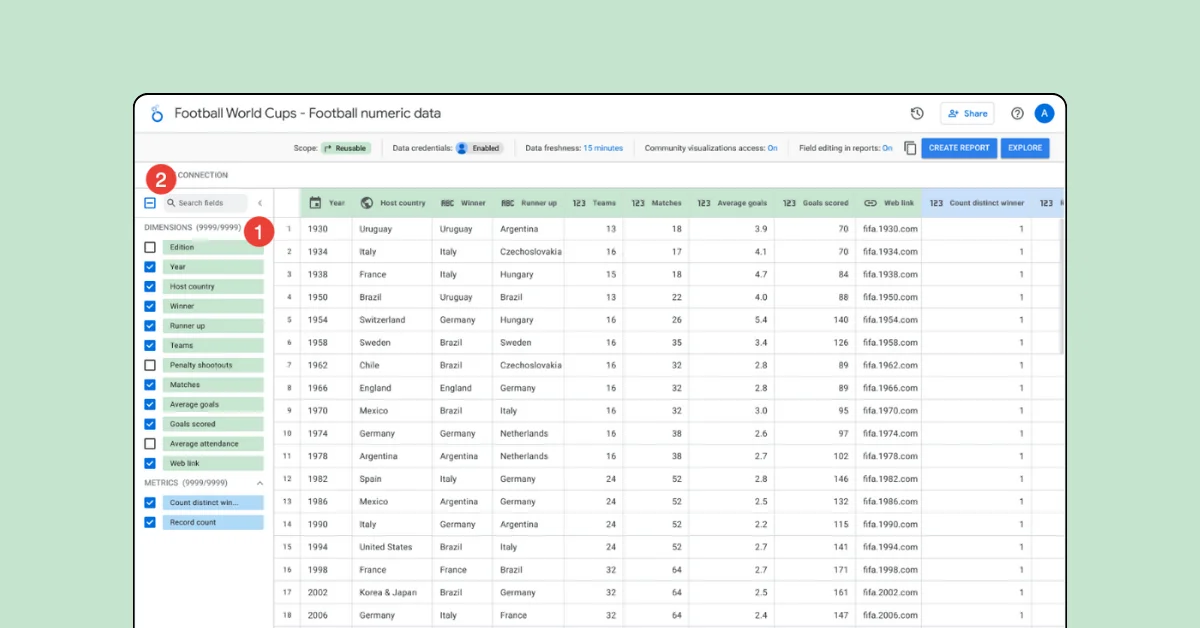Image resolution: width=1200 pixels, height=628 pixels.
Task: Uncheck the Year dimension checkbox
Action: click(x=150, y=267)
